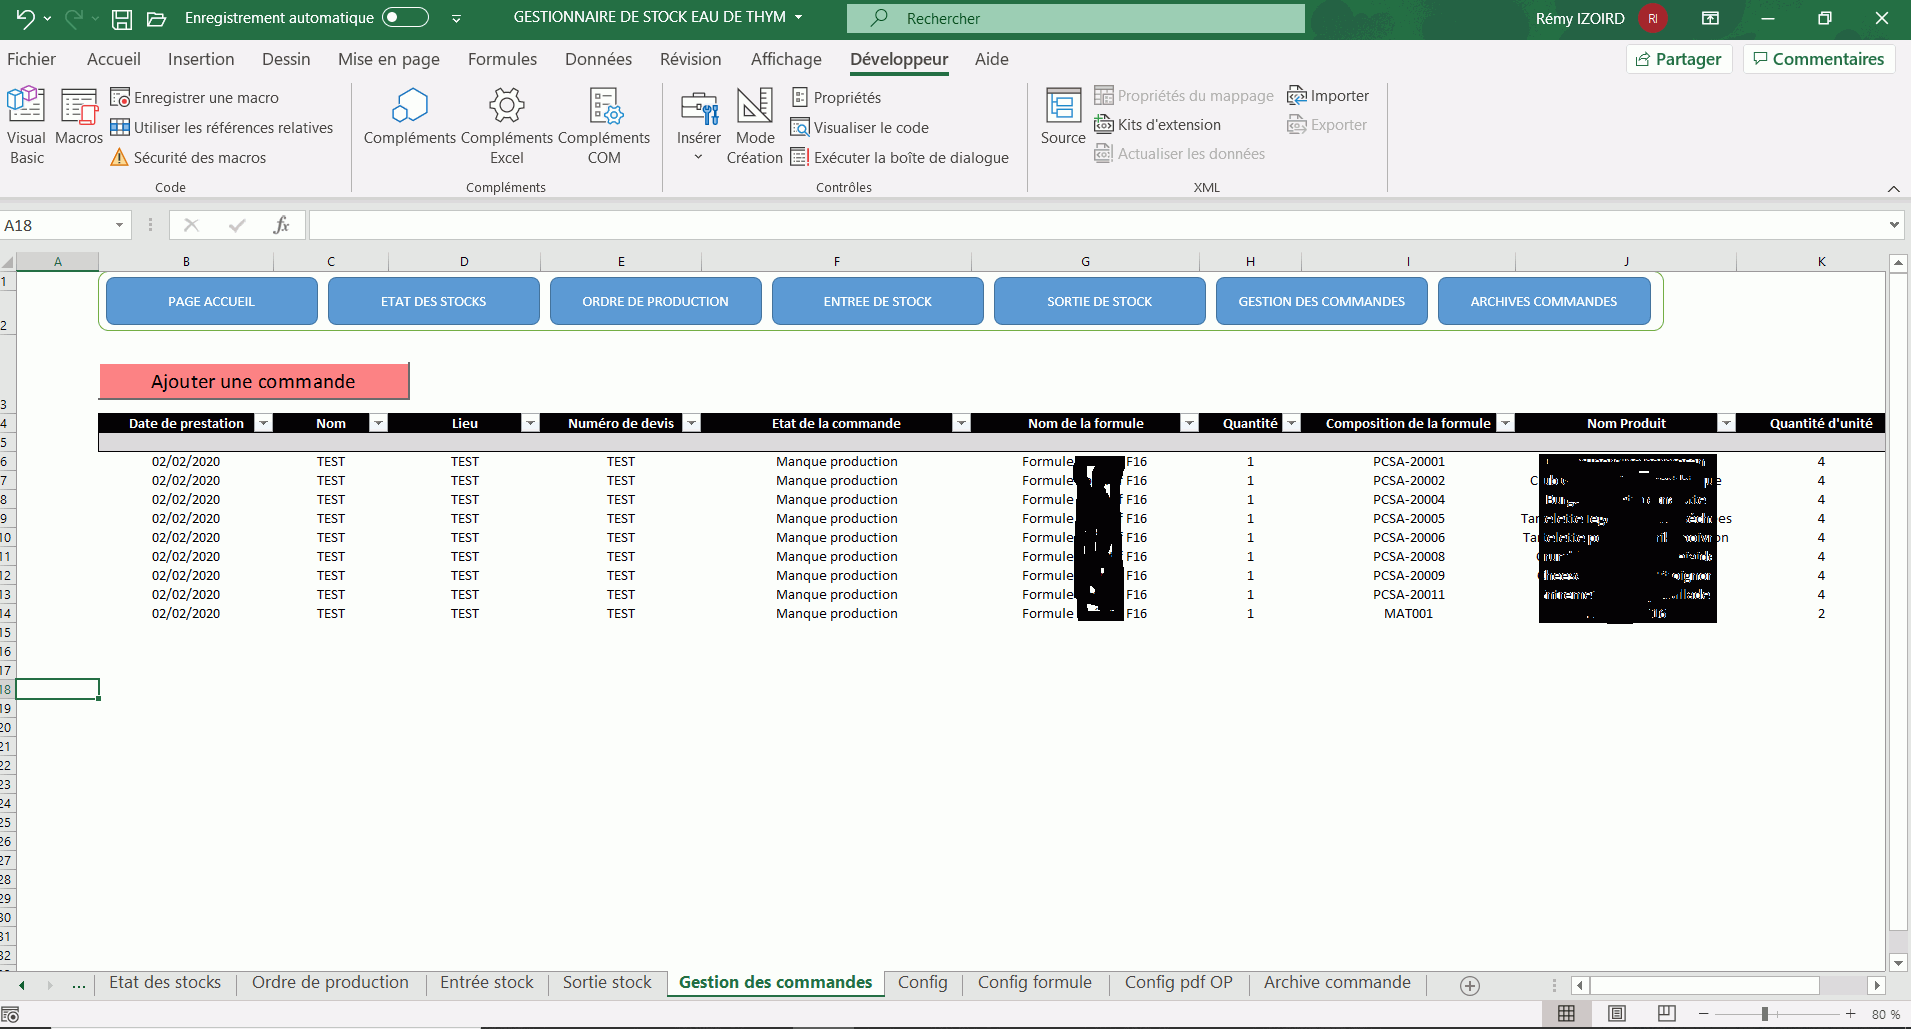Screen dimensions: 1911x1029
Task: Expand the Name Box dropdown arrow
Action: point(119,226)
